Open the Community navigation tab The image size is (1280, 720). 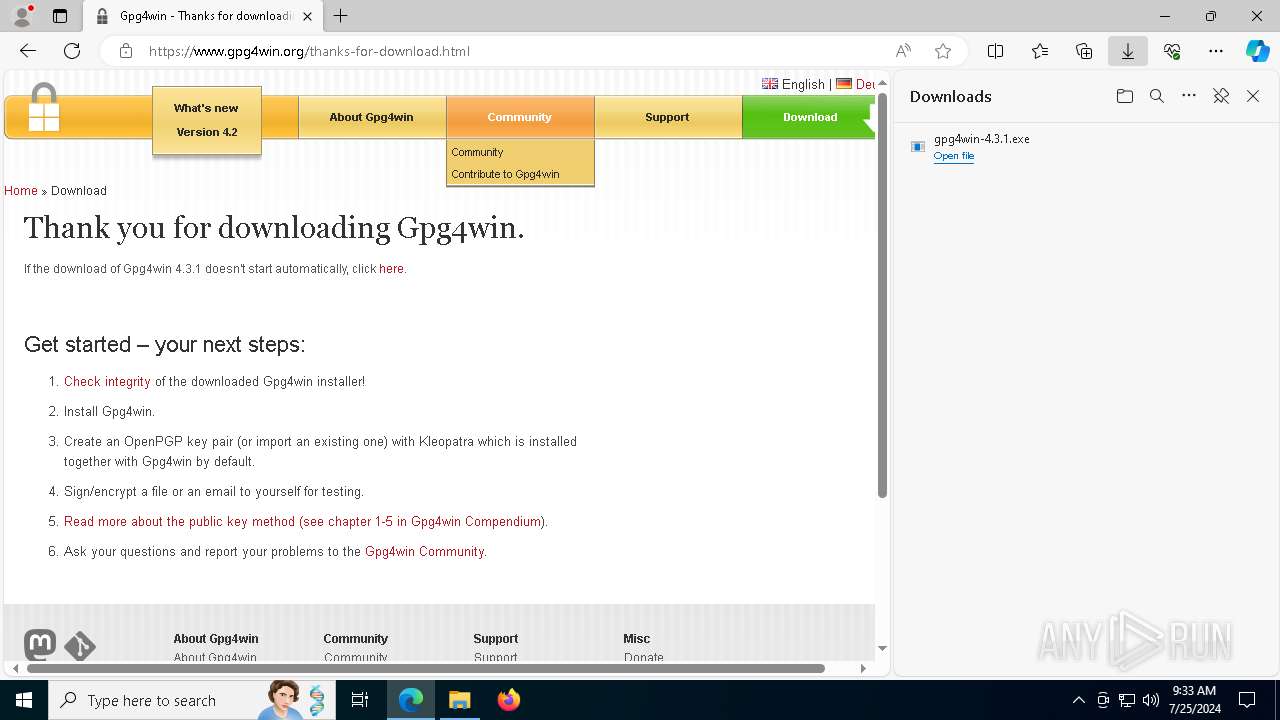(520, 117)
